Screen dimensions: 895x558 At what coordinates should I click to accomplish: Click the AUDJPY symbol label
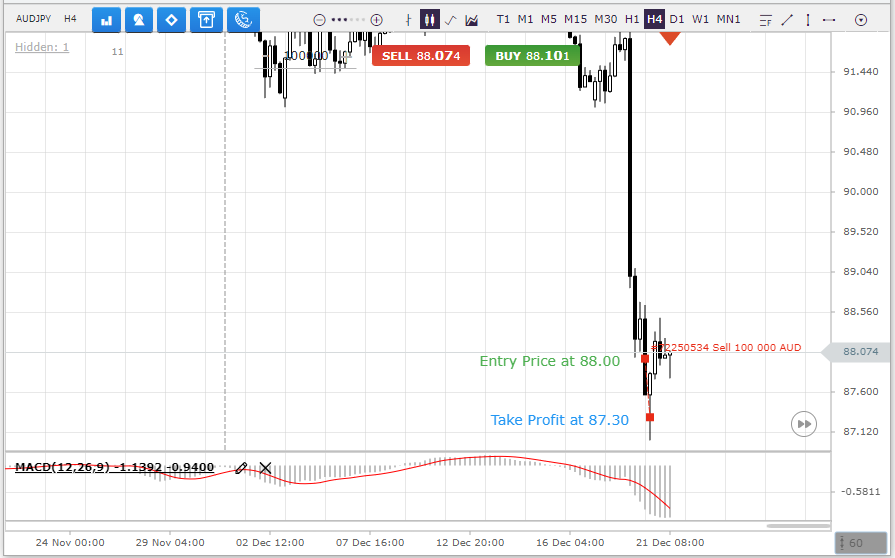pos(34,19)
